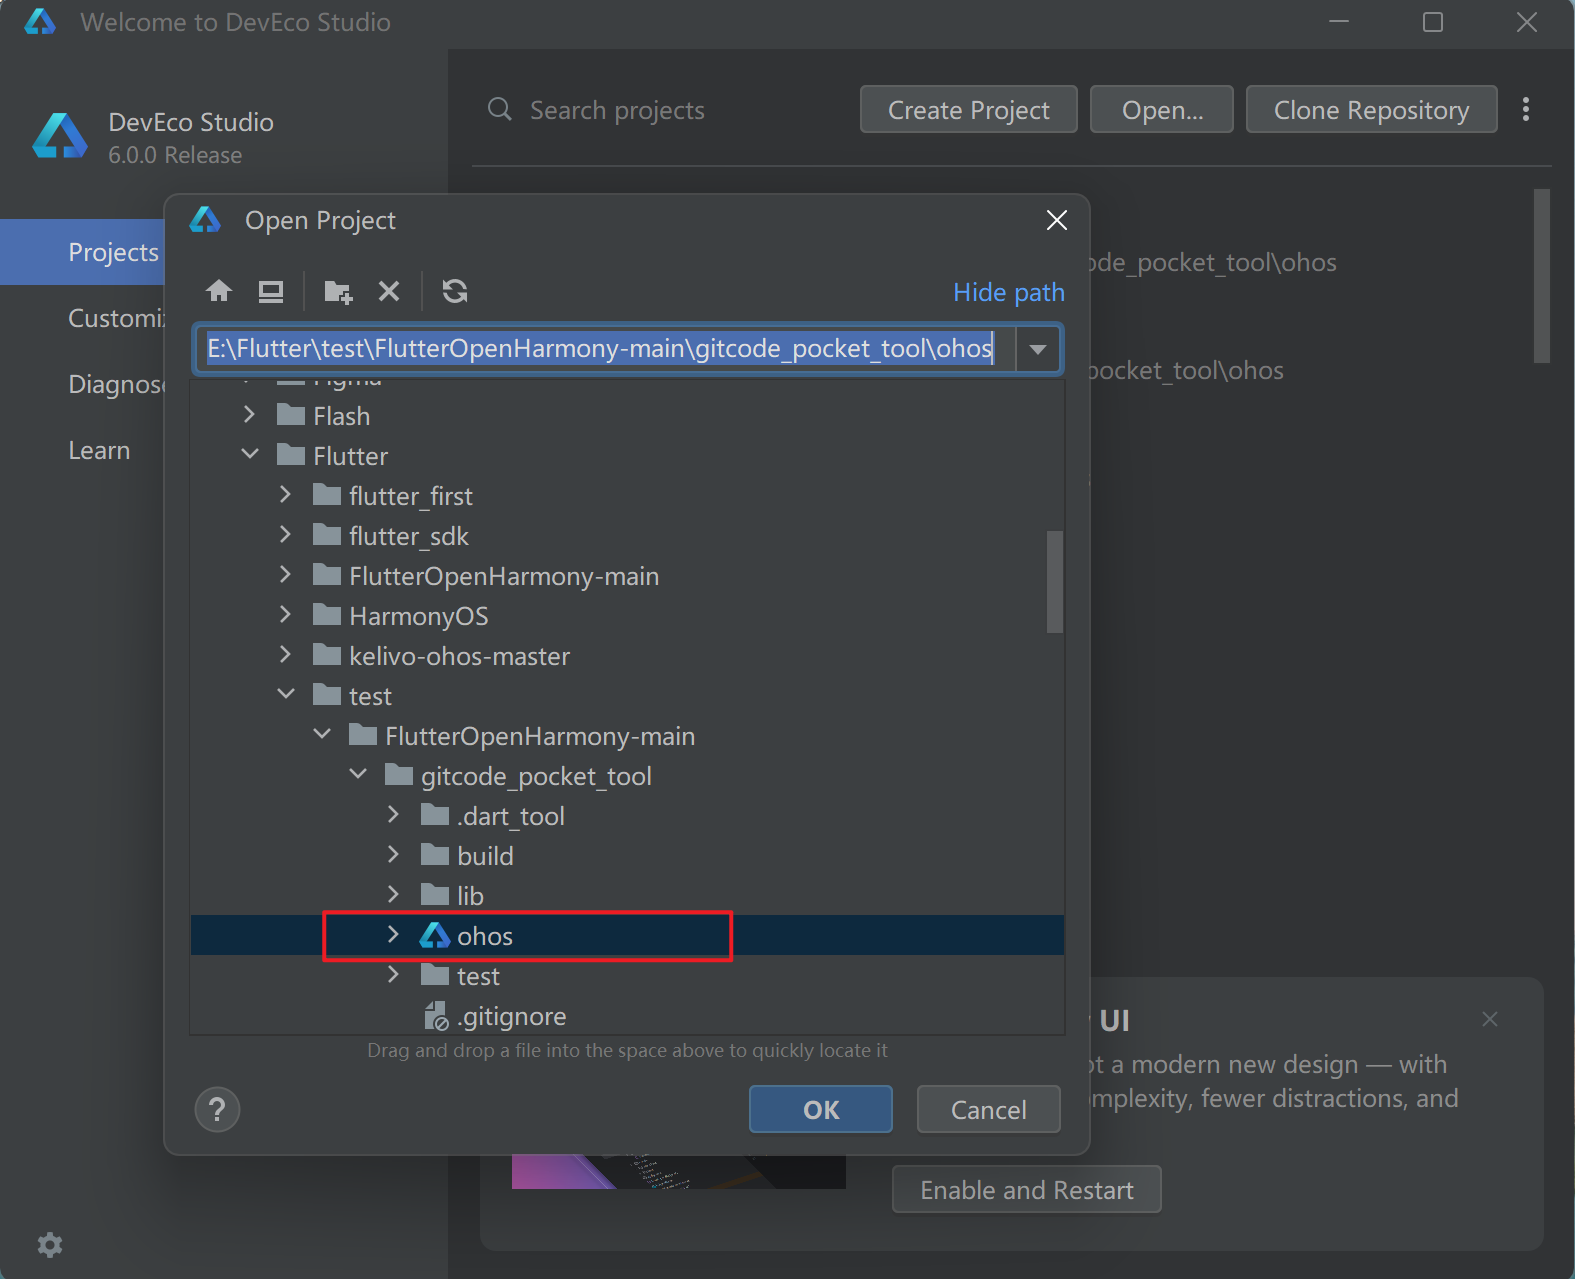1575x1279 pixels.
Task: Expand the .dart_tool folder
Action: click(x=394, y=815)
